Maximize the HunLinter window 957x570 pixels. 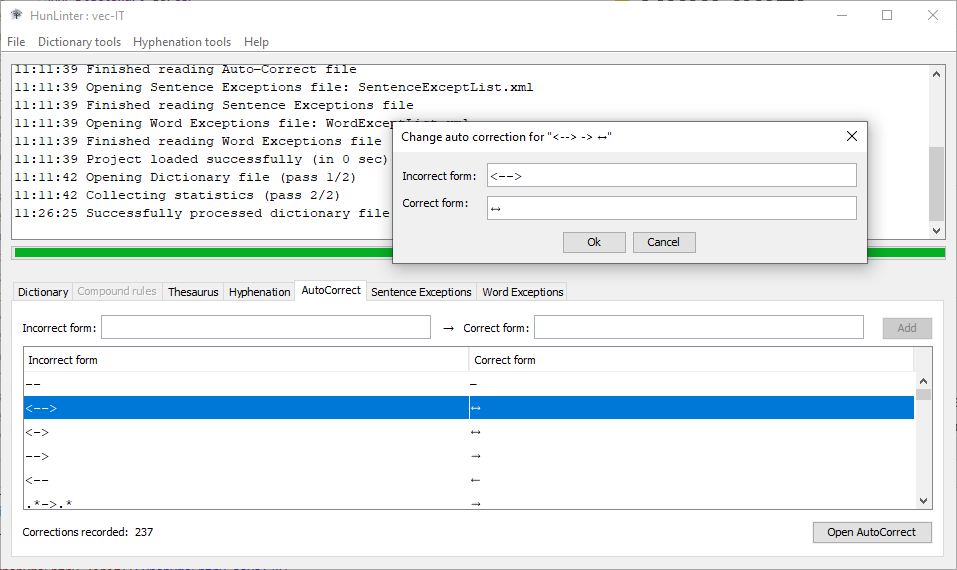pyautogui.click(x=887, y=15)
